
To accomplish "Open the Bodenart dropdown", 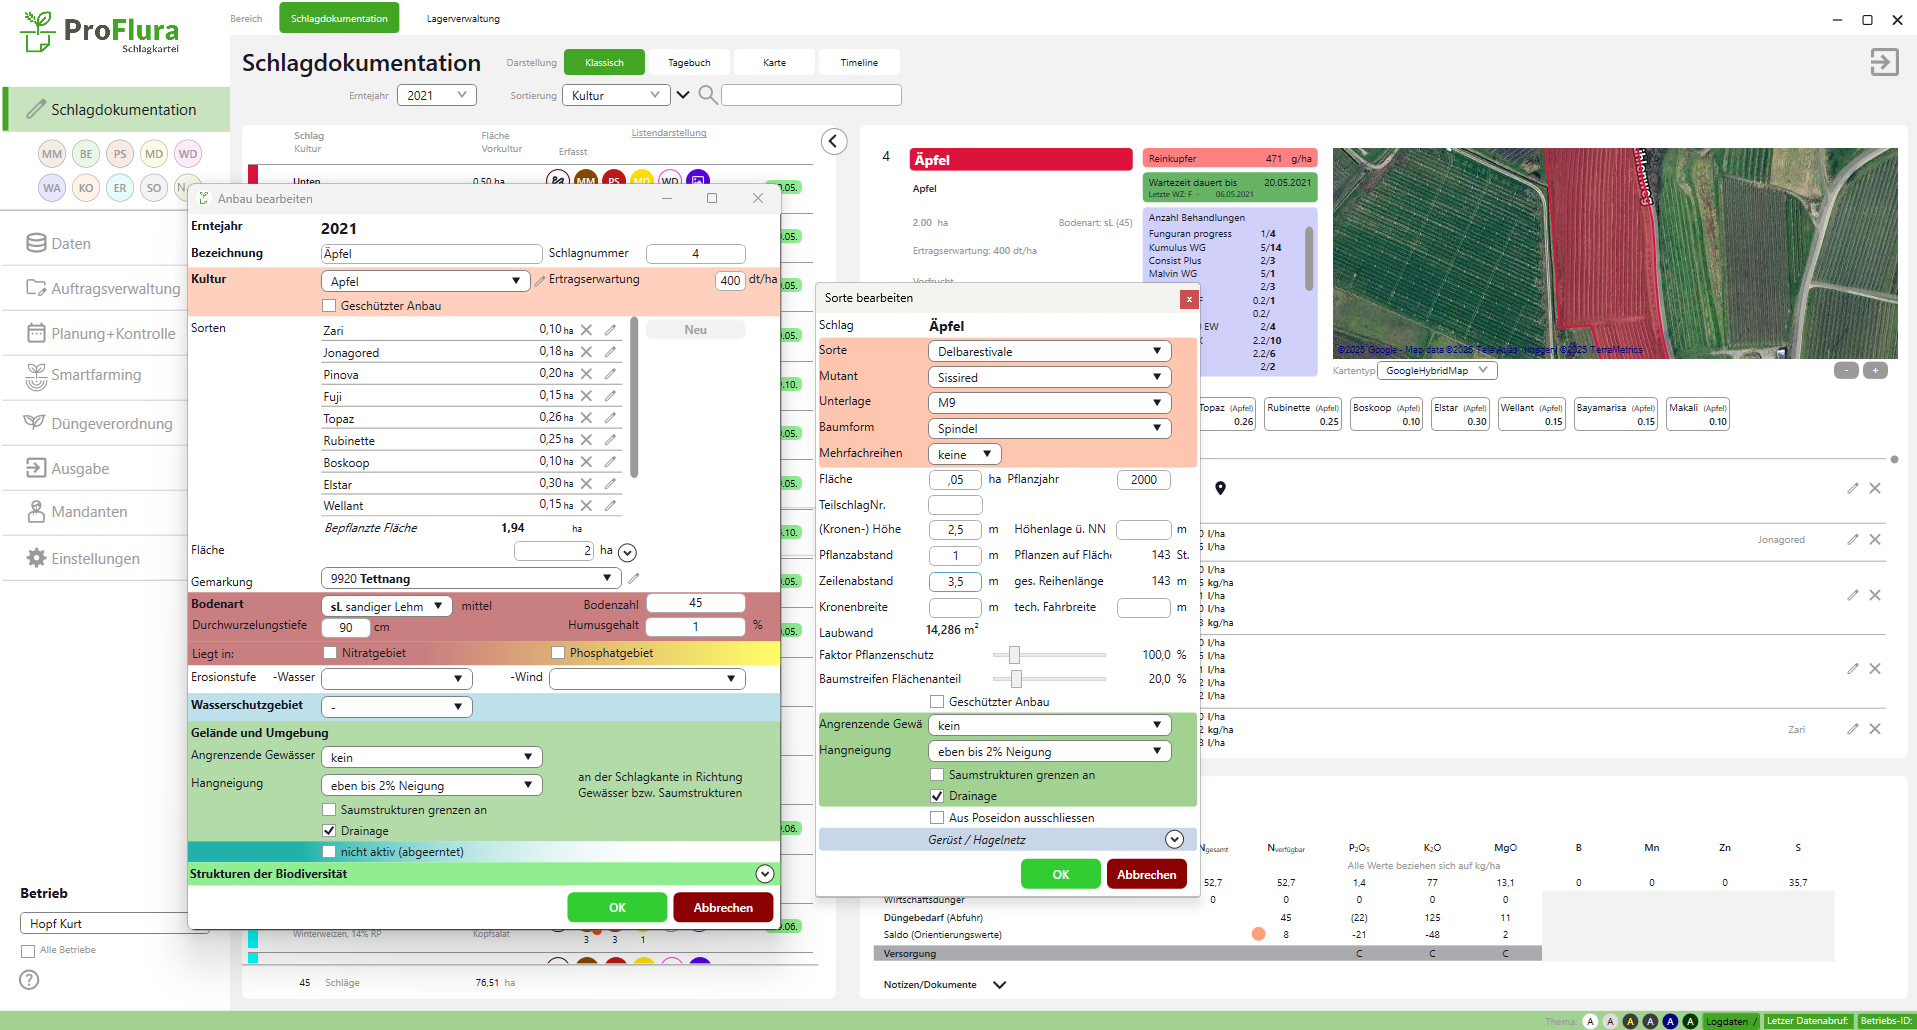I will pyautogui.click(x=386, y=606).
